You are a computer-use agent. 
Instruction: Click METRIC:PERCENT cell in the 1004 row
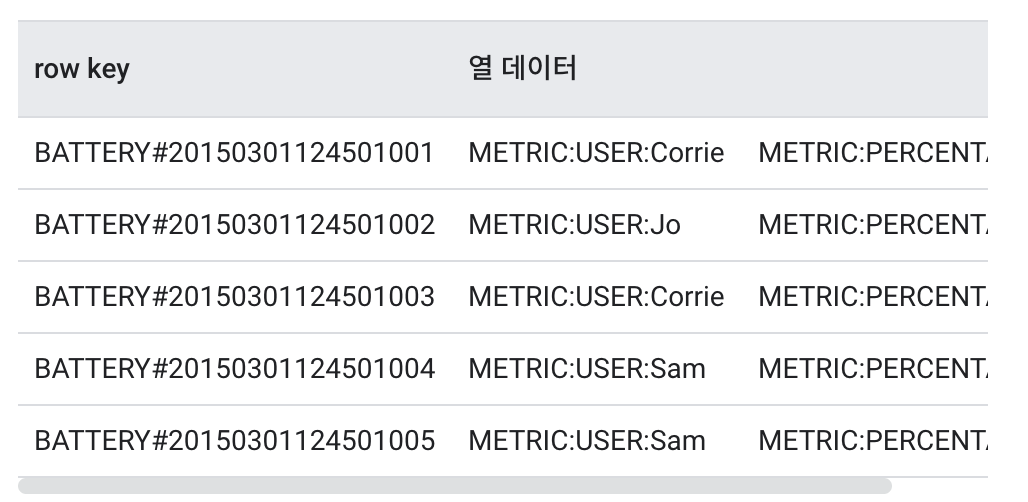point(873,369)
